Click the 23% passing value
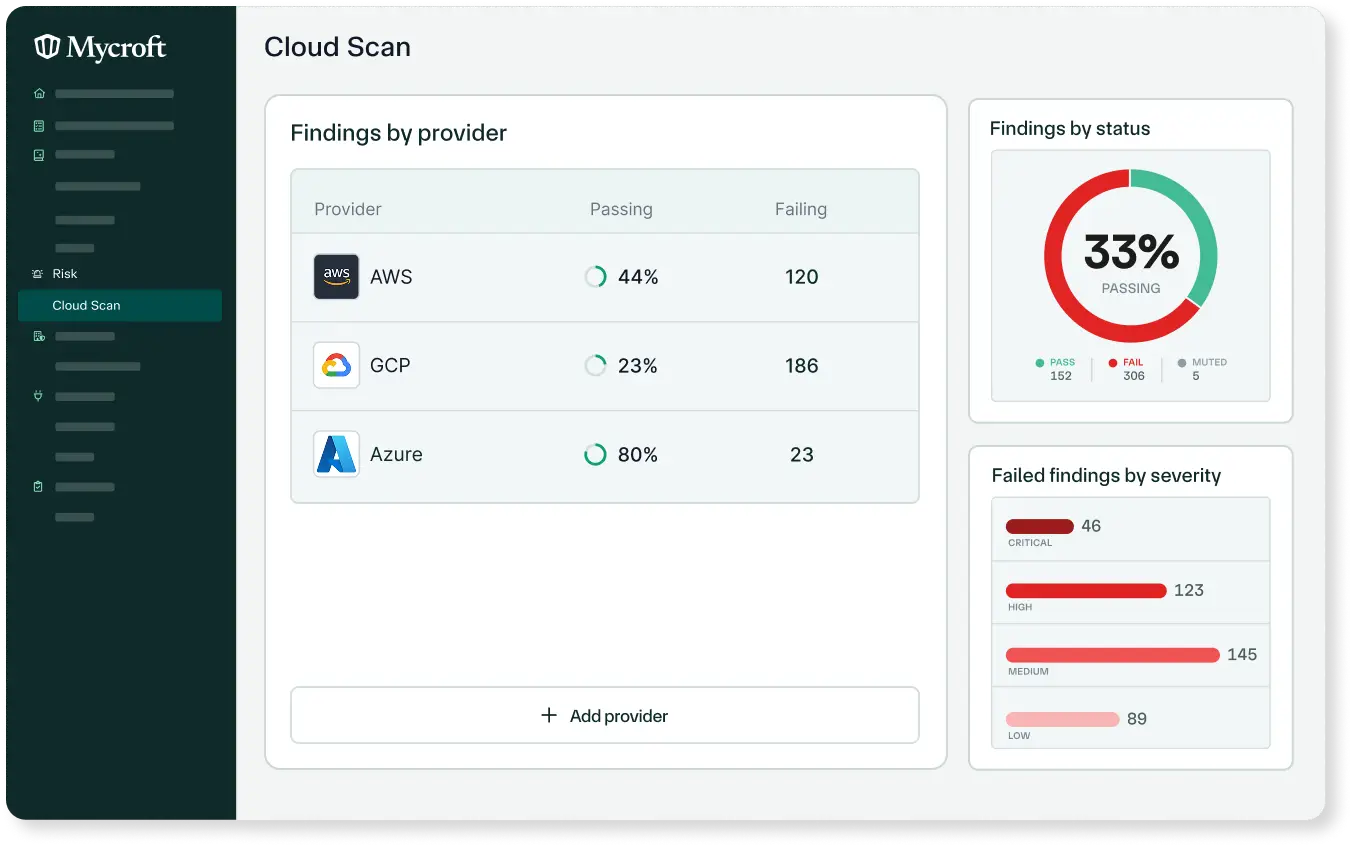The image size is (1352, 847). click(638, 366)
